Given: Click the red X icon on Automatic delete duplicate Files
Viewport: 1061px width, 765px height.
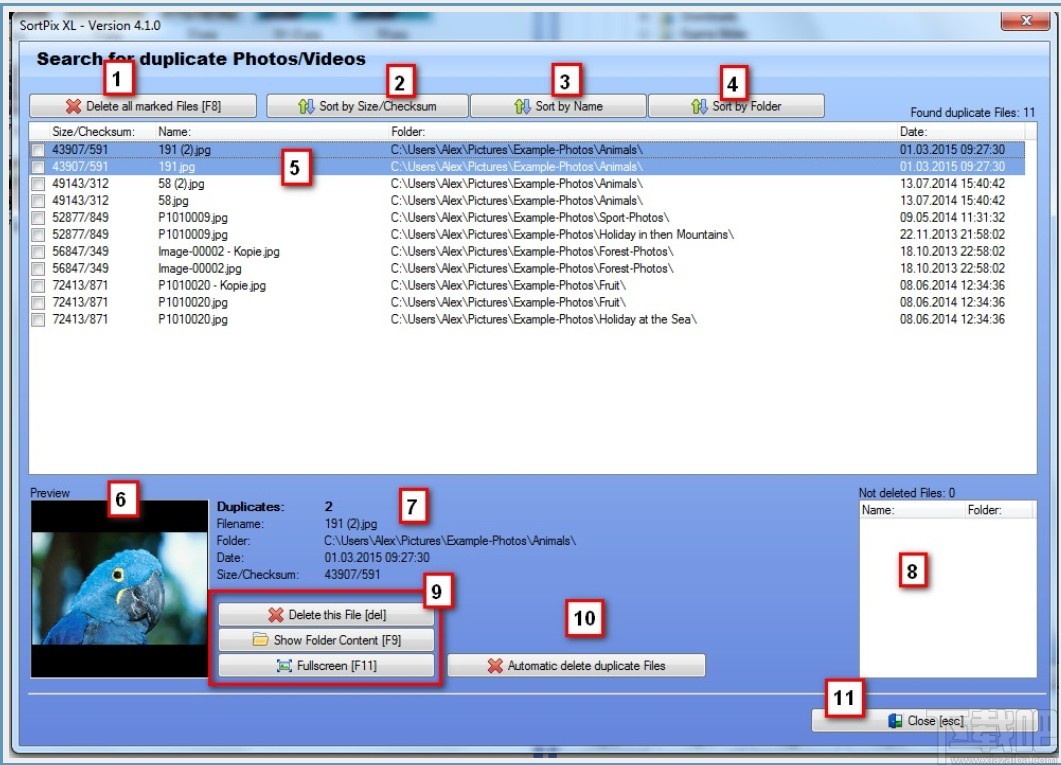Looking at the screenshot, I should 495,666.
